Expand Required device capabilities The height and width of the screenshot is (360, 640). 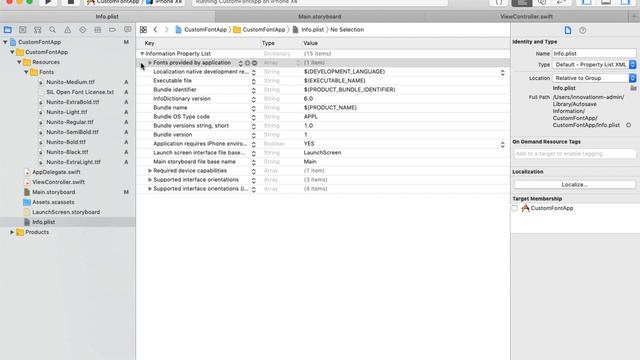coord(150,171)
